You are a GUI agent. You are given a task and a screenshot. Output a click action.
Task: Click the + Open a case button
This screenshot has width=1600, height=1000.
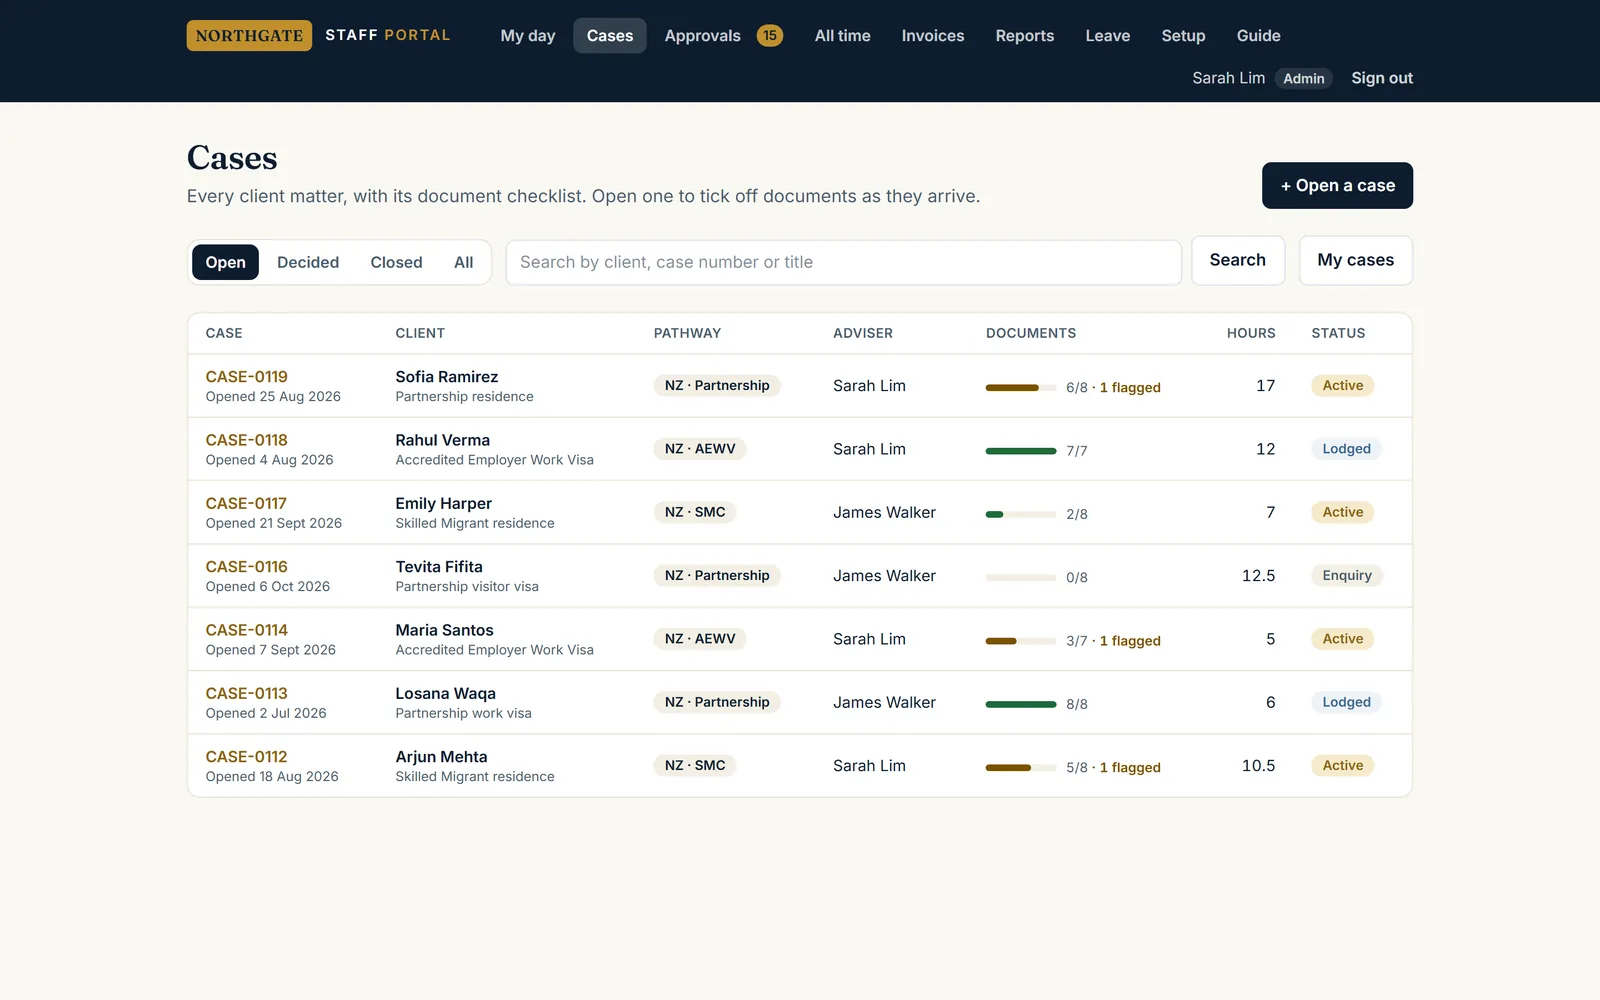(x=1337, y=185)
